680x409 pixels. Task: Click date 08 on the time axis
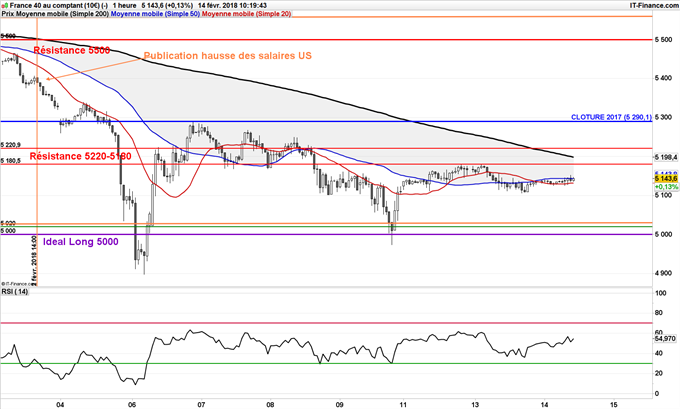(270, 405)
